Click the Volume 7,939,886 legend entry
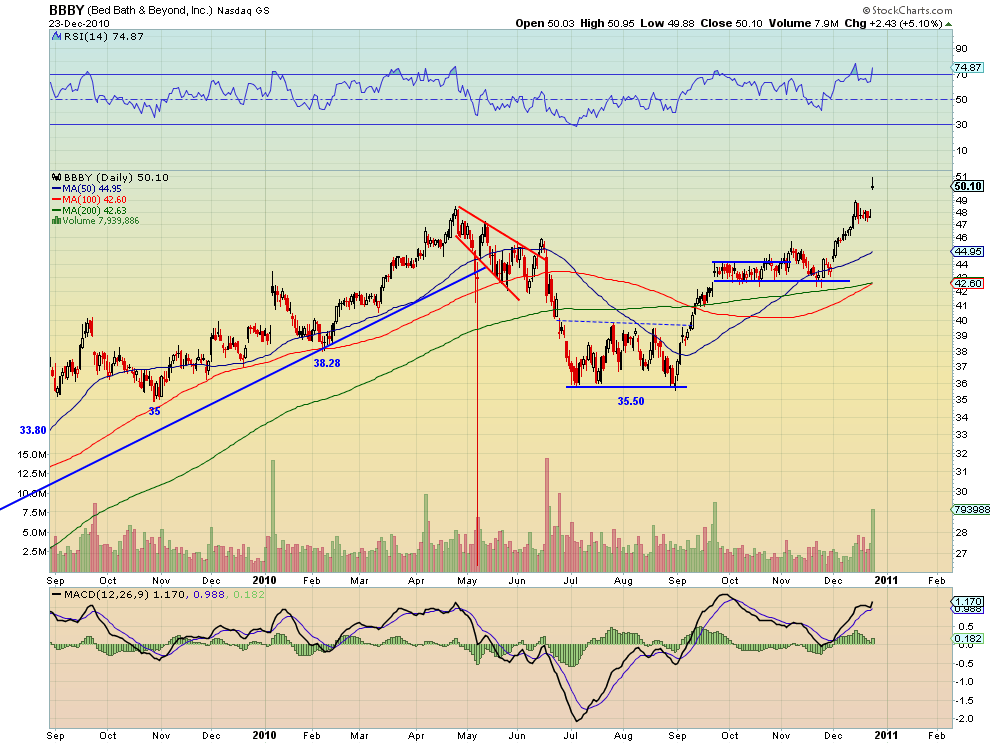 click(101, 221)
